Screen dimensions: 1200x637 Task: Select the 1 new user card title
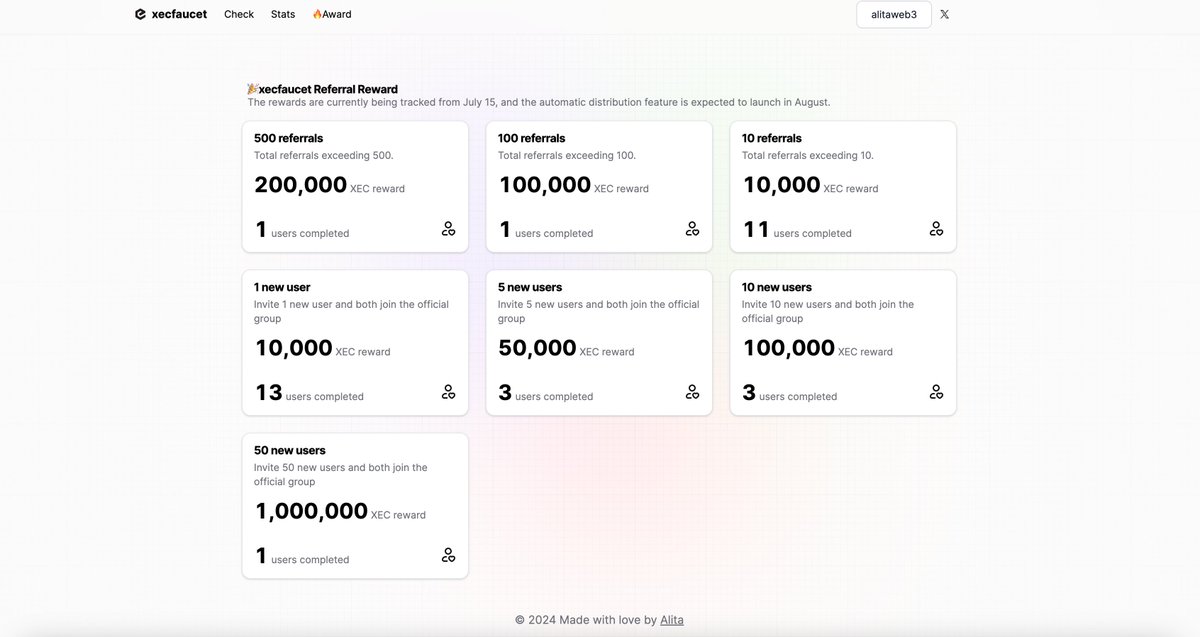pos(282,287)
